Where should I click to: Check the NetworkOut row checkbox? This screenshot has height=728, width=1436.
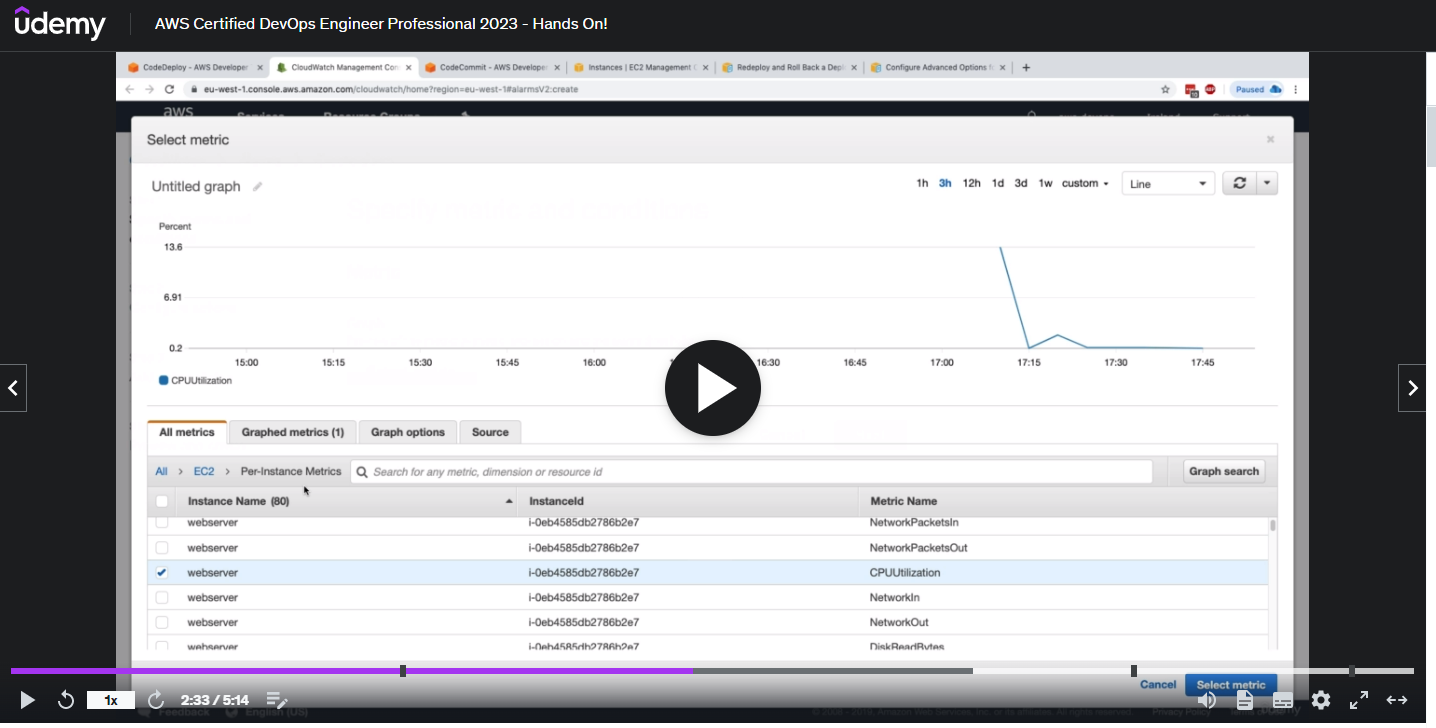click(x=162, y=622)
